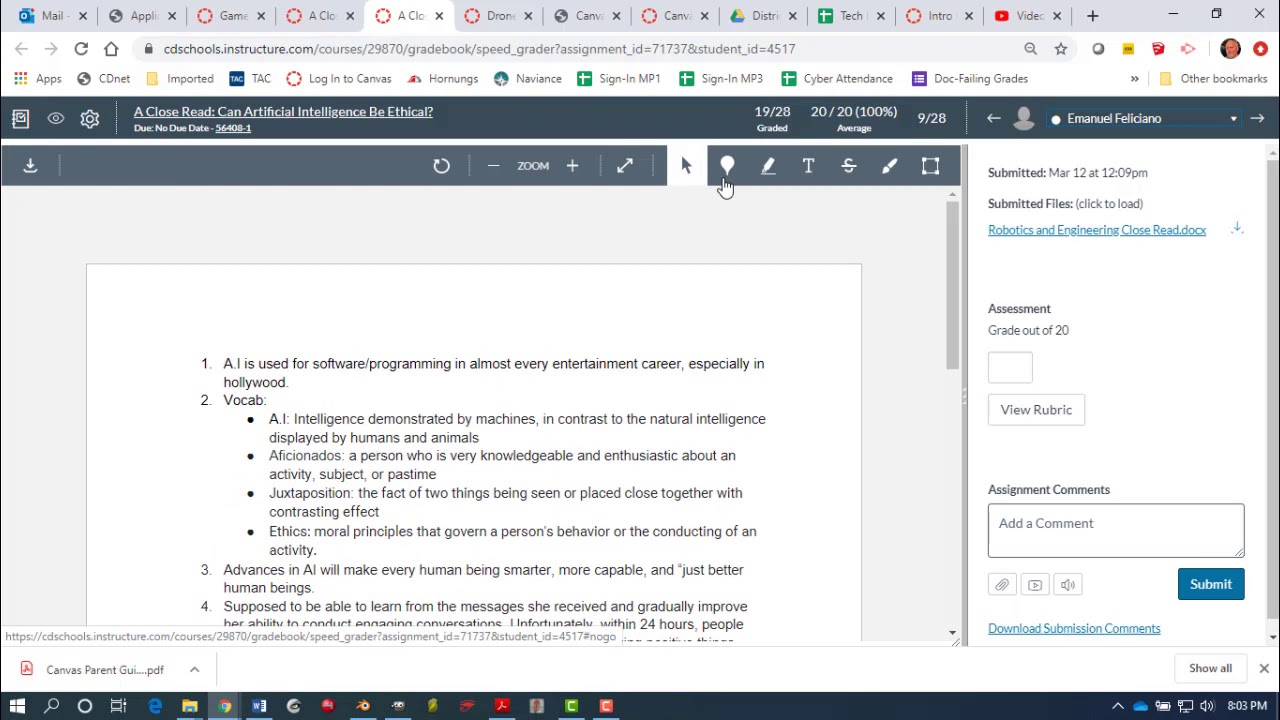This screenshot has width=1280, height=720.
Task: Expand the document to full screen
Action: pyautogui.click(x=625, y=166)
